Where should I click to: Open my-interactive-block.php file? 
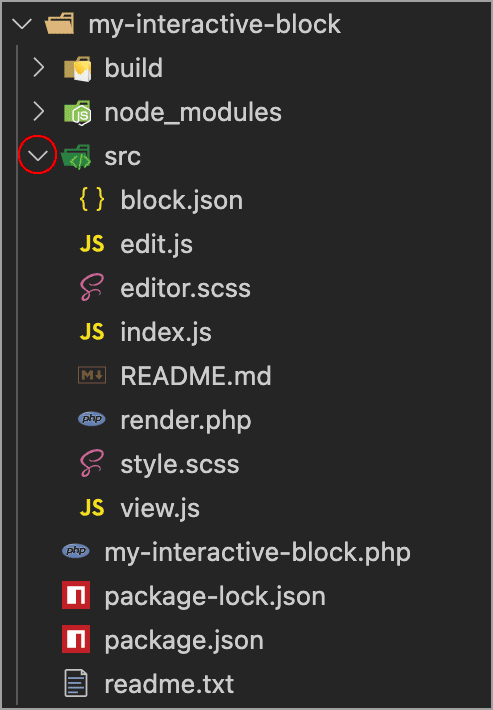[258, 552]
